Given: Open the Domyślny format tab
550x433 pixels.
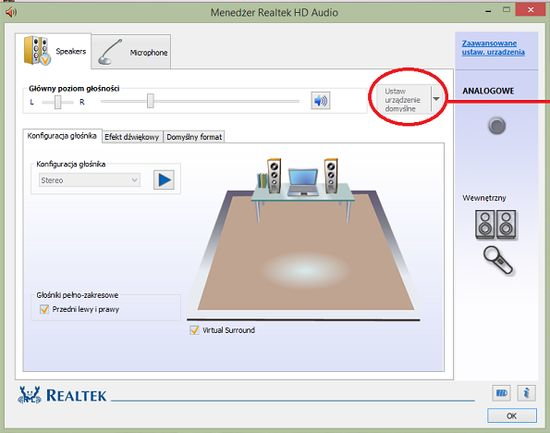Looking at the screenshot, I should (194, 137).
